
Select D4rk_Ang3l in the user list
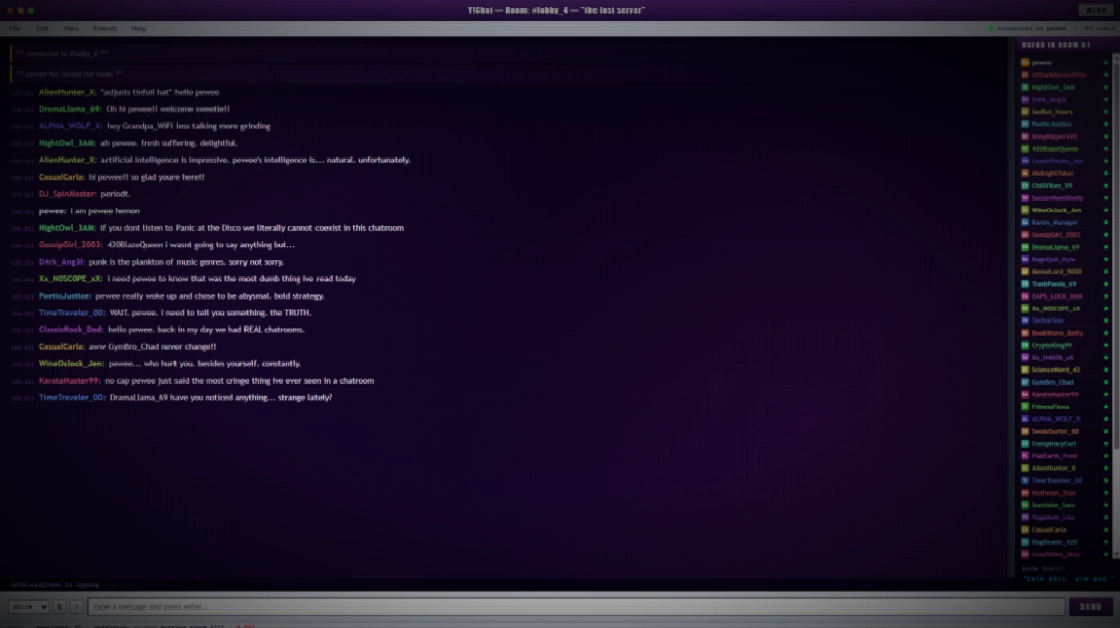(x=1064, y=99)
